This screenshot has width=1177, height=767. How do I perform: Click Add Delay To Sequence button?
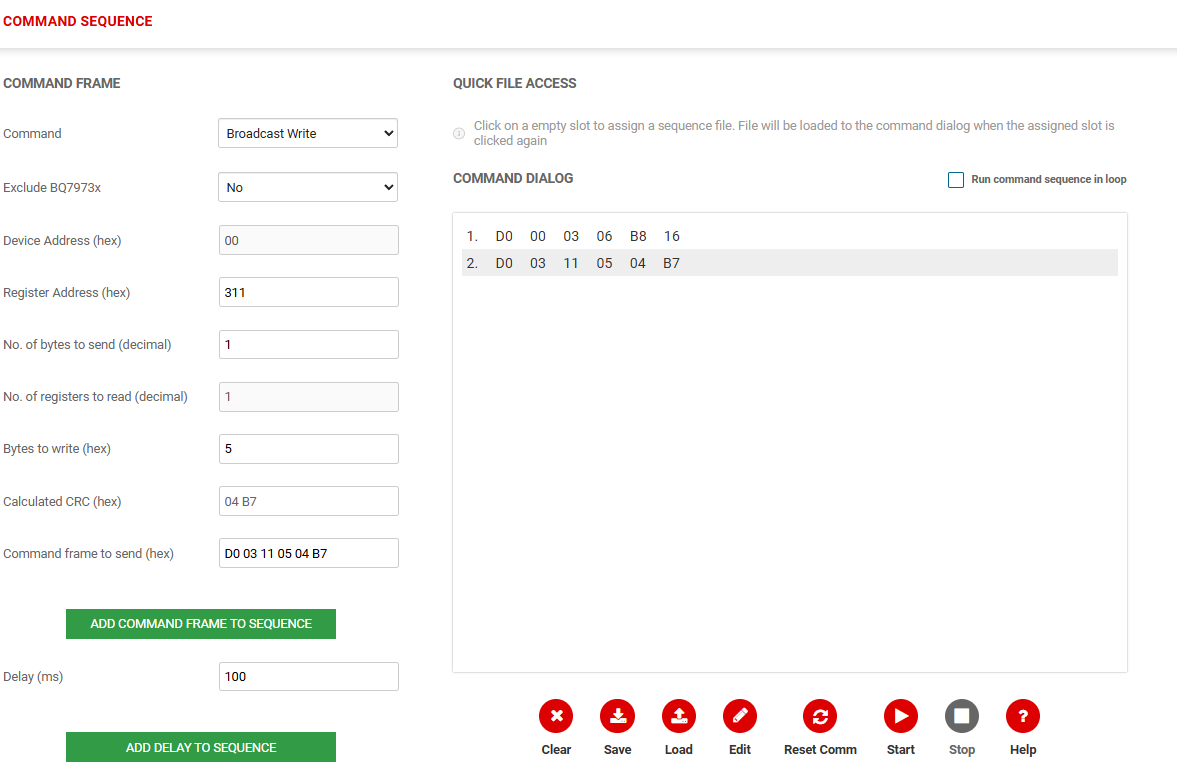tap(201, 747)
